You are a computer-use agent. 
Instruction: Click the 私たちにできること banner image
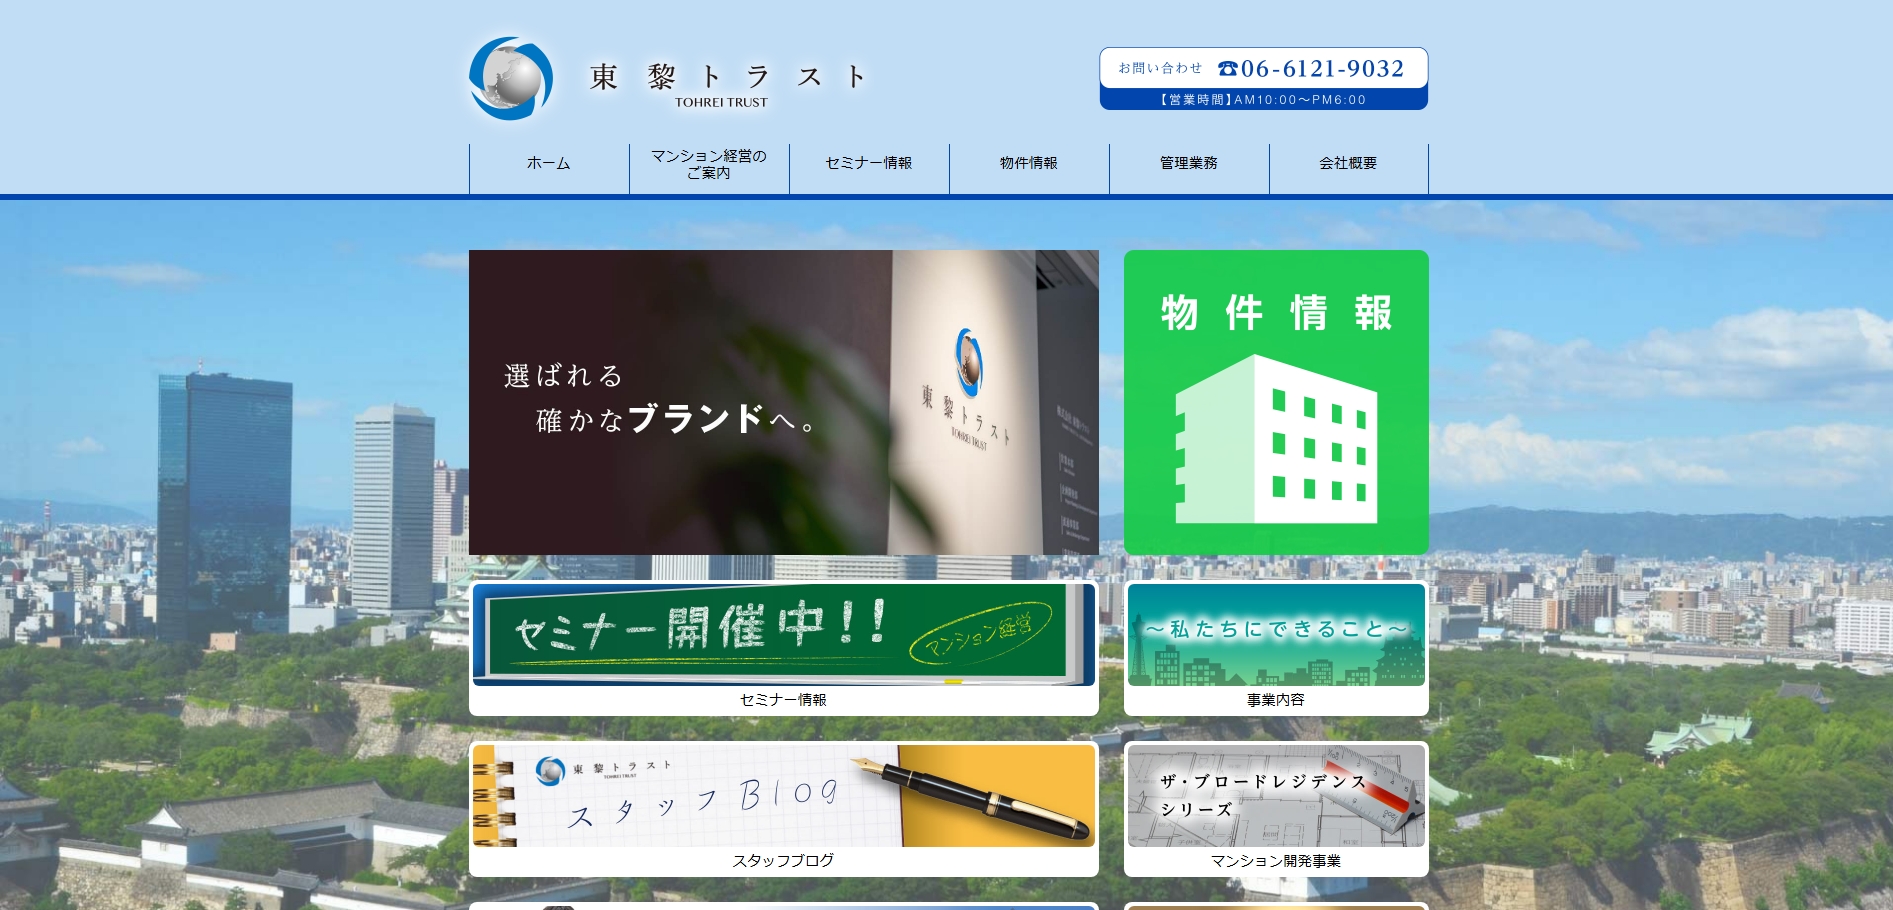[x=1276, y=633]
